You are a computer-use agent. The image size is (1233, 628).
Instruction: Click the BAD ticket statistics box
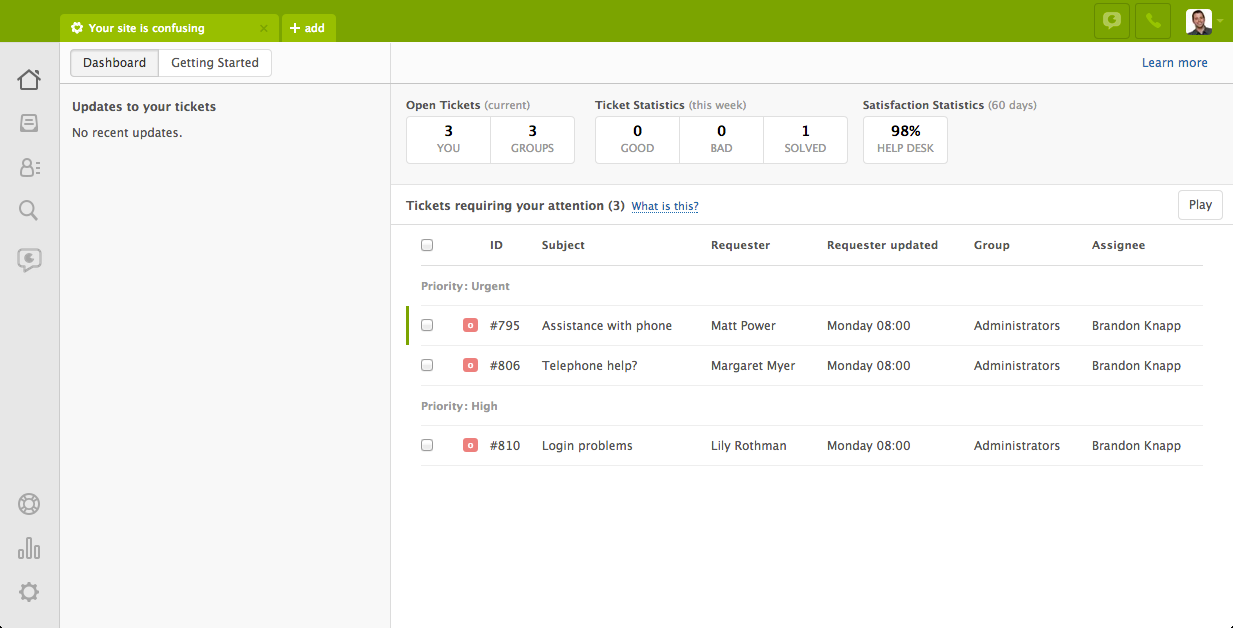click(721, 140)
